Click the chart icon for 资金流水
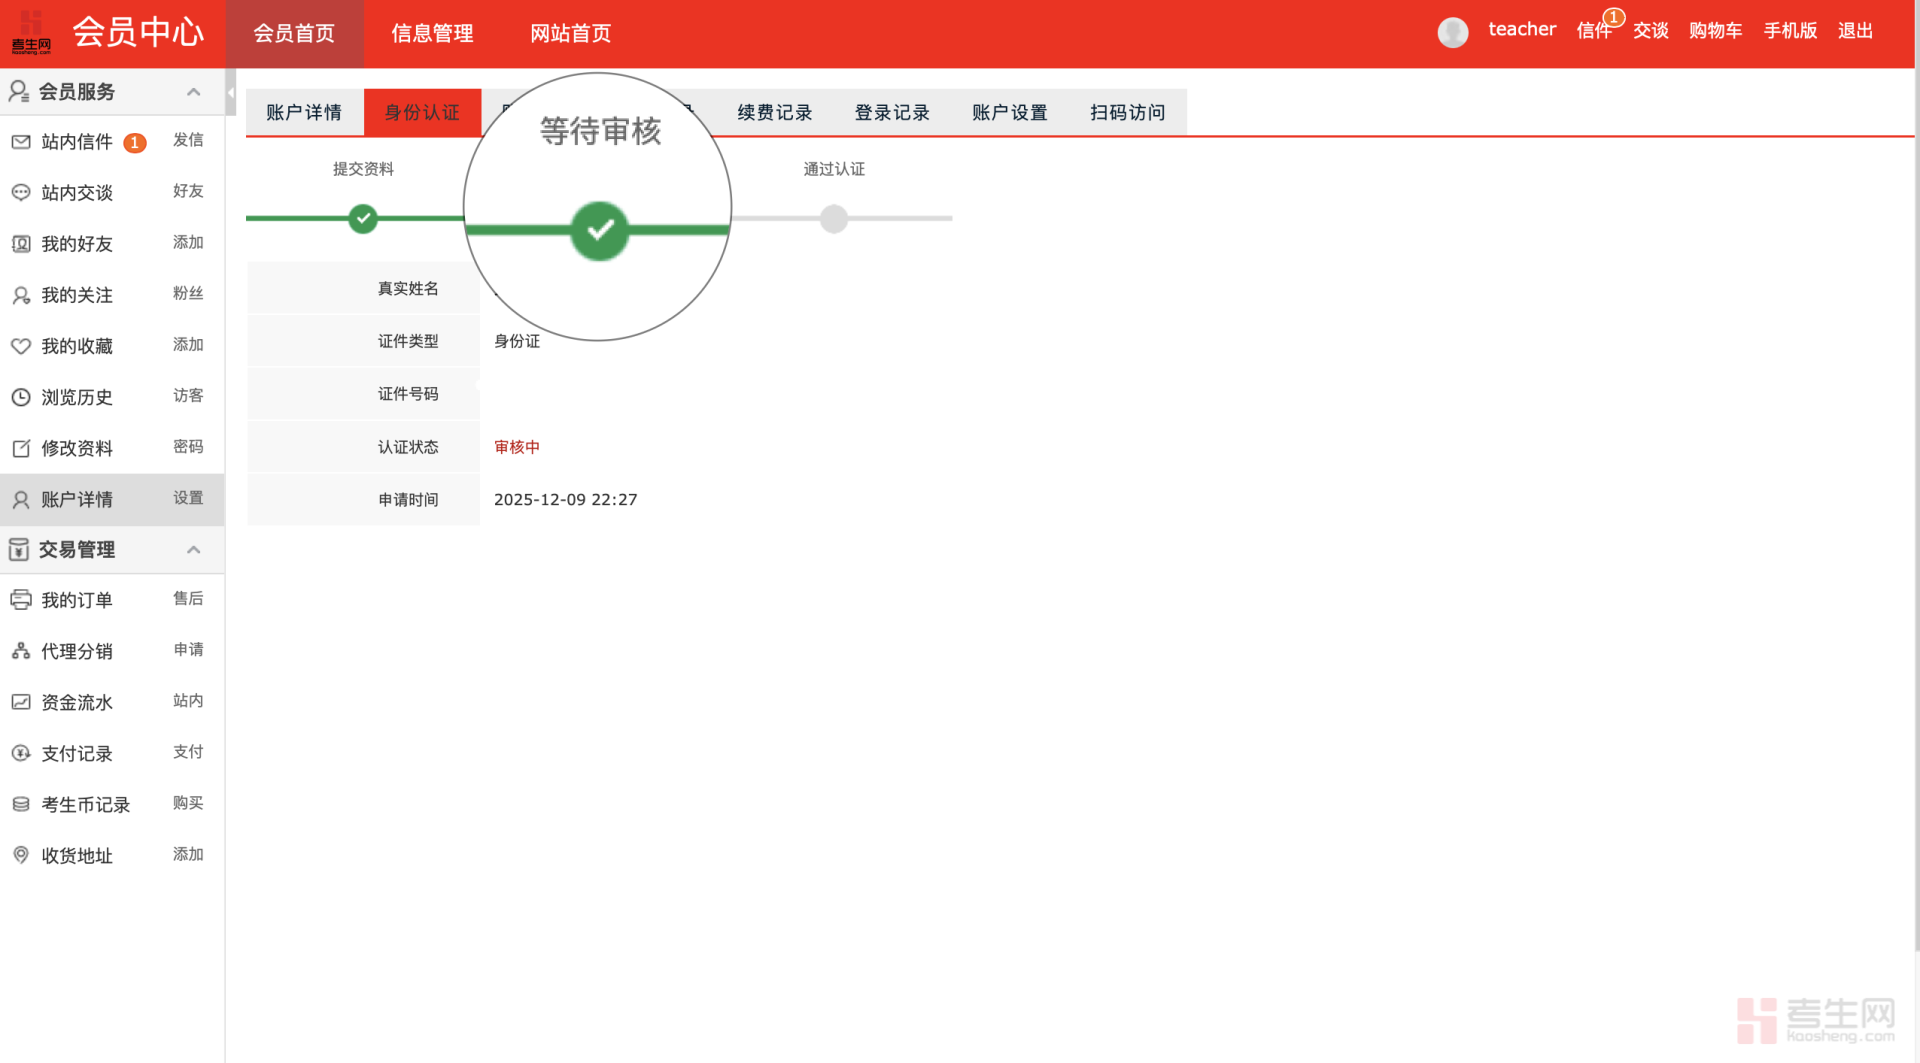1920x1063 pixels. click(x=21, y=702)
